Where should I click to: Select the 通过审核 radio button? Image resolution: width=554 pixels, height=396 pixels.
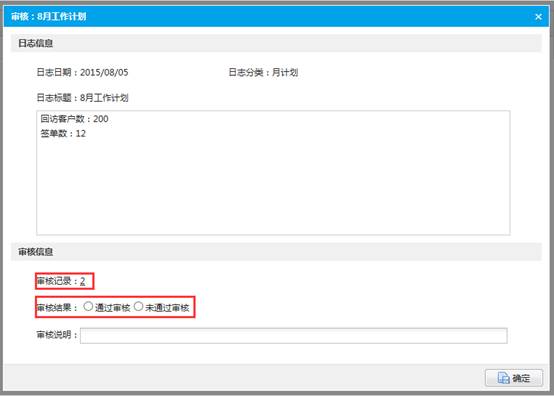pyautogui.click(x=88, y=307)
